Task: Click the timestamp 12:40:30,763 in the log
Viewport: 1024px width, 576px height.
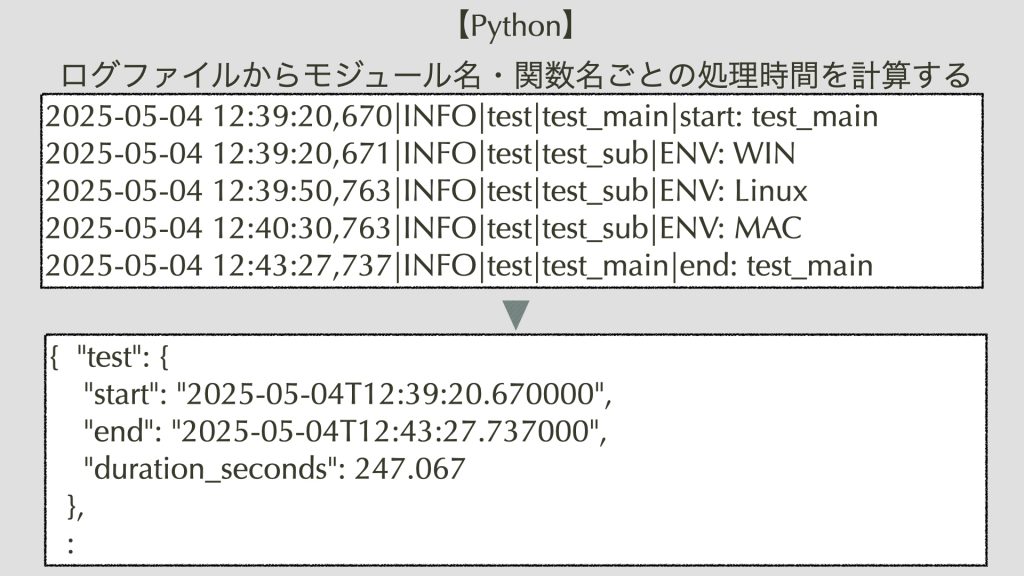Action: 302,229
